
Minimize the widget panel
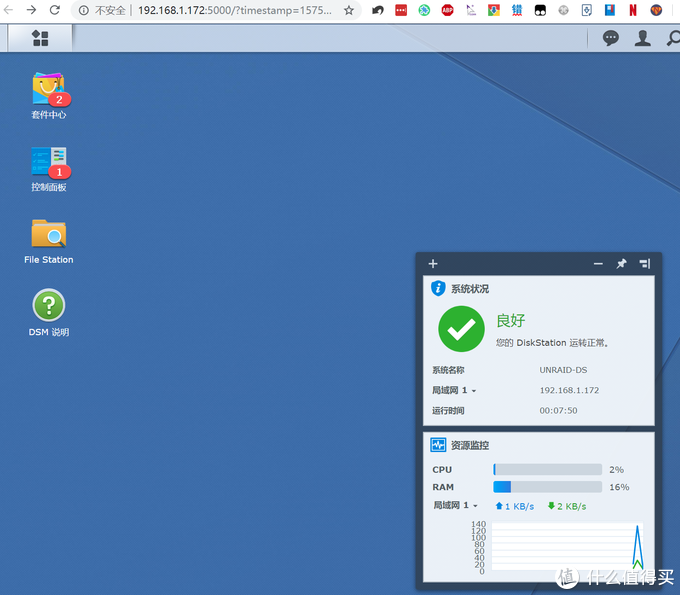598,264
